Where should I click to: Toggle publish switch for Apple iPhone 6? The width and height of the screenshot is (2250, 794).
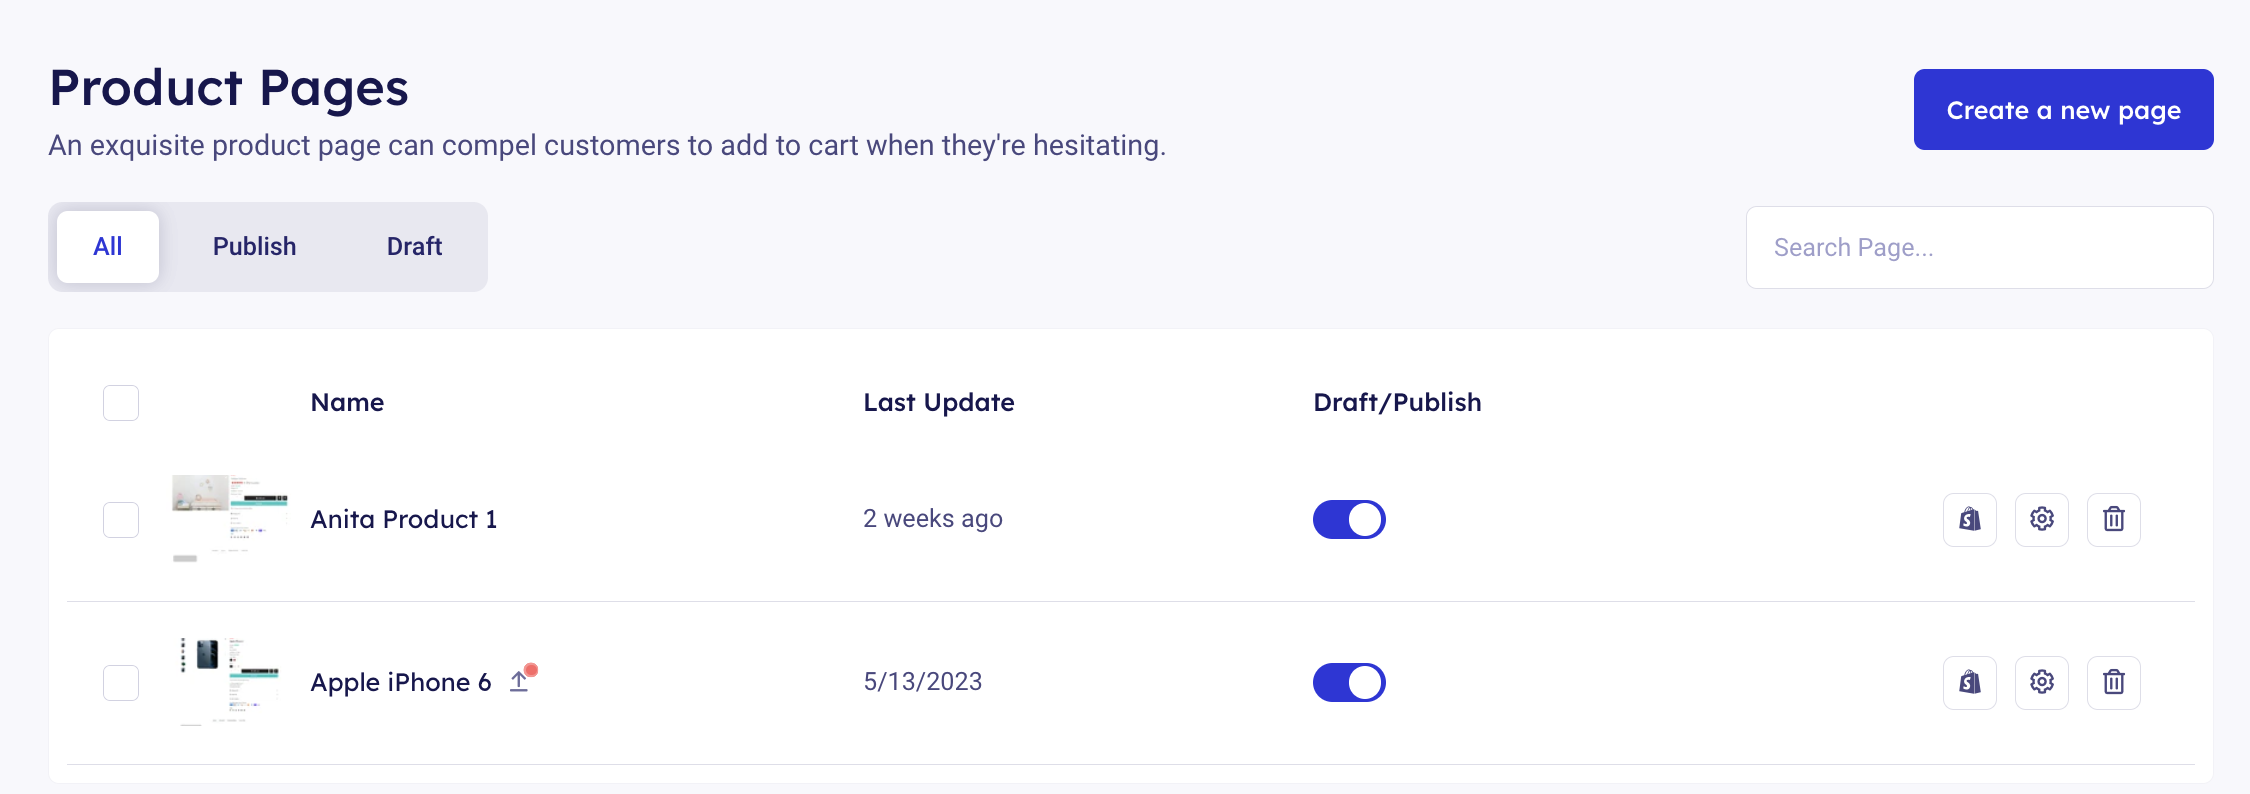[x=1348, y=682]
